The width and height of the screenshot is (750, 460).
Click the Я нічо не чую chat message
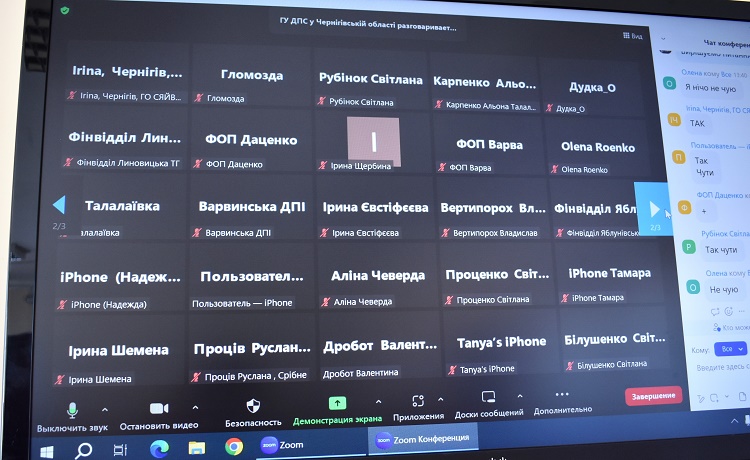click(x=710, y=88)
